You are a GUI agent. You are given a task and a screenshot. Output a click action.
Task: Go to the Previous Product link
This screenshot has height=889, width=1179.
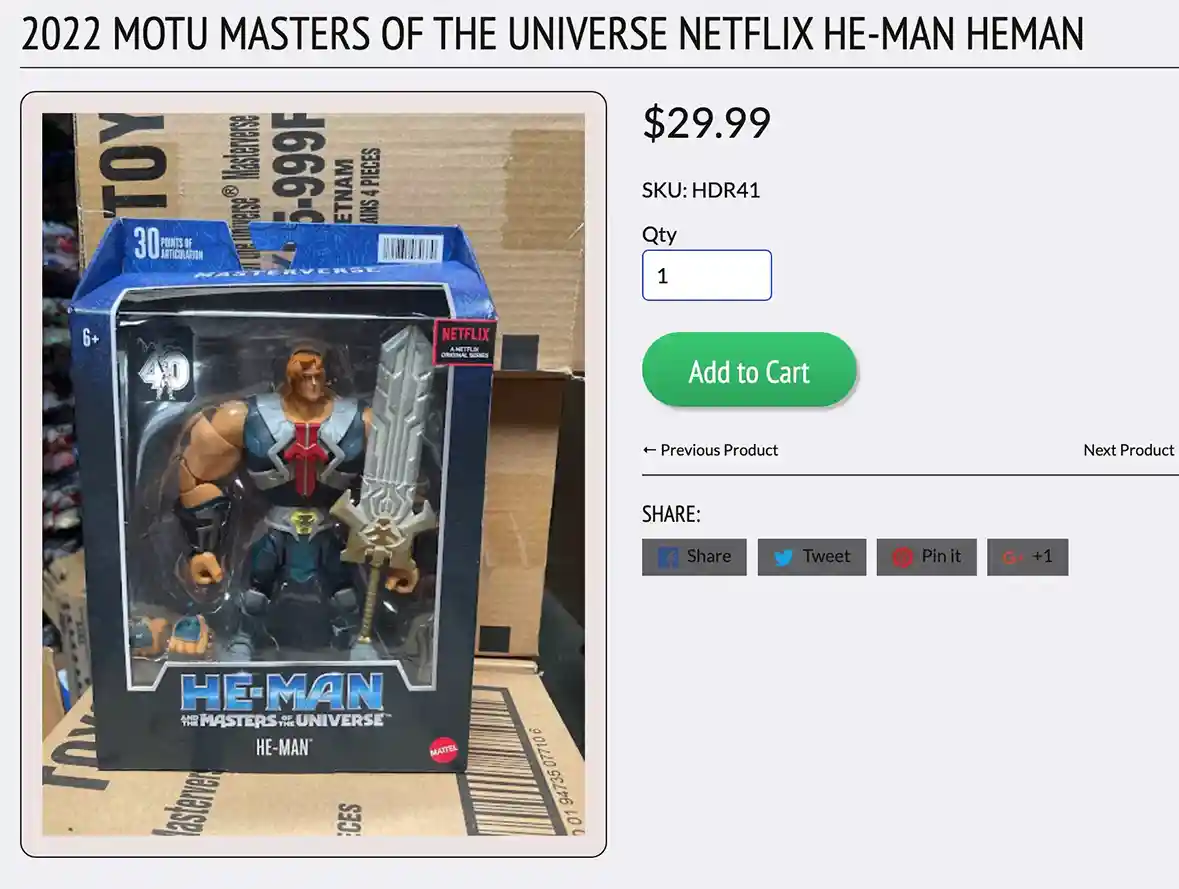pos(711,450)
